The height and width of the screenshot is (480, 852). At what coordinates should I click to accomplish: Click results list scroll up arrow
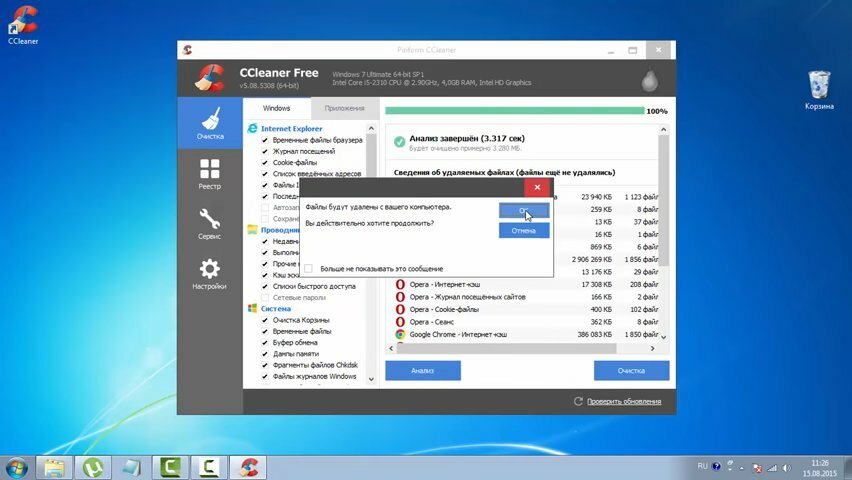pos(663,129)
